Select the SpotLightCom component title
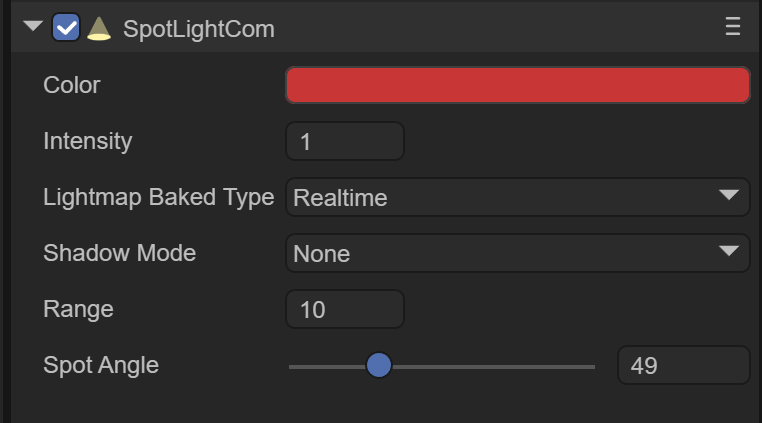Viewport: 762px width, 423px height. tap(198, 29)
